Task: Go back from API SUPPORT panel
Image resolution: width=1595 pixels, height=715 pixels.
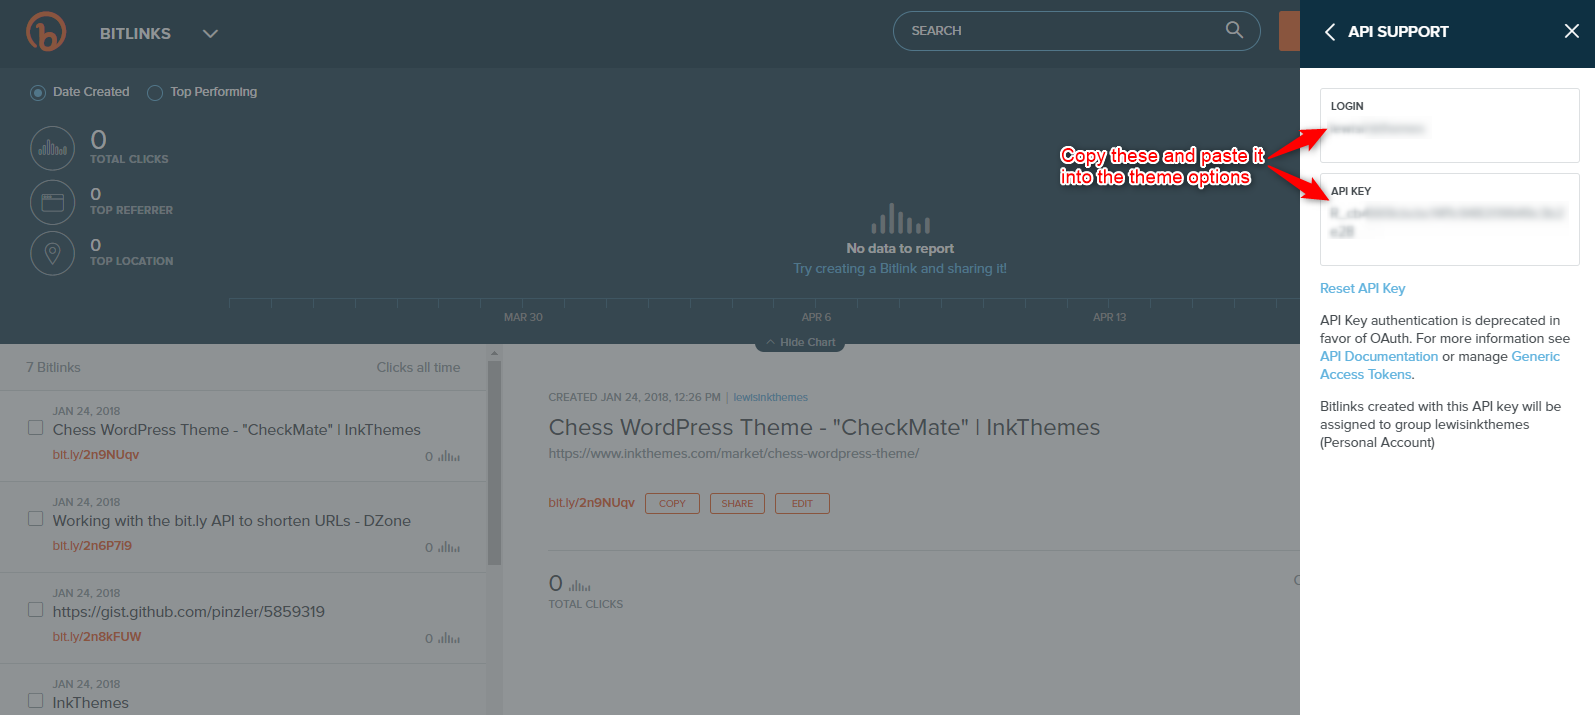Action: (1329, 32)
